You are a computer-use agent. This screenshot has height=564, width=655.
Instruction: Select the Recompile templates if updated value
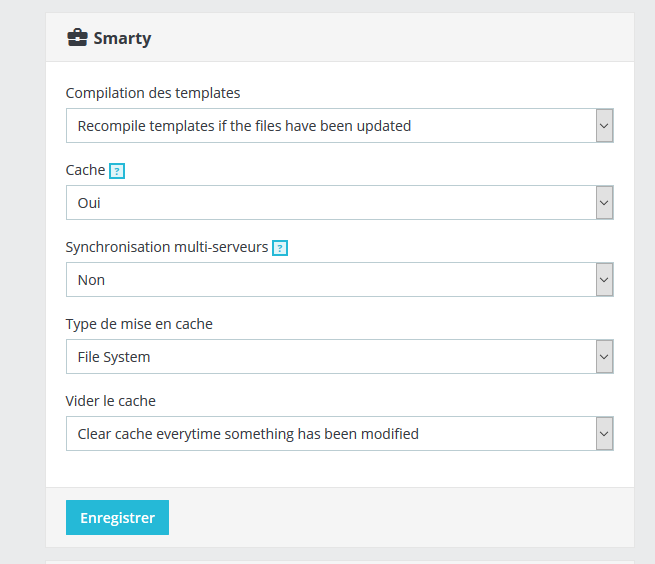pos(244,126)
